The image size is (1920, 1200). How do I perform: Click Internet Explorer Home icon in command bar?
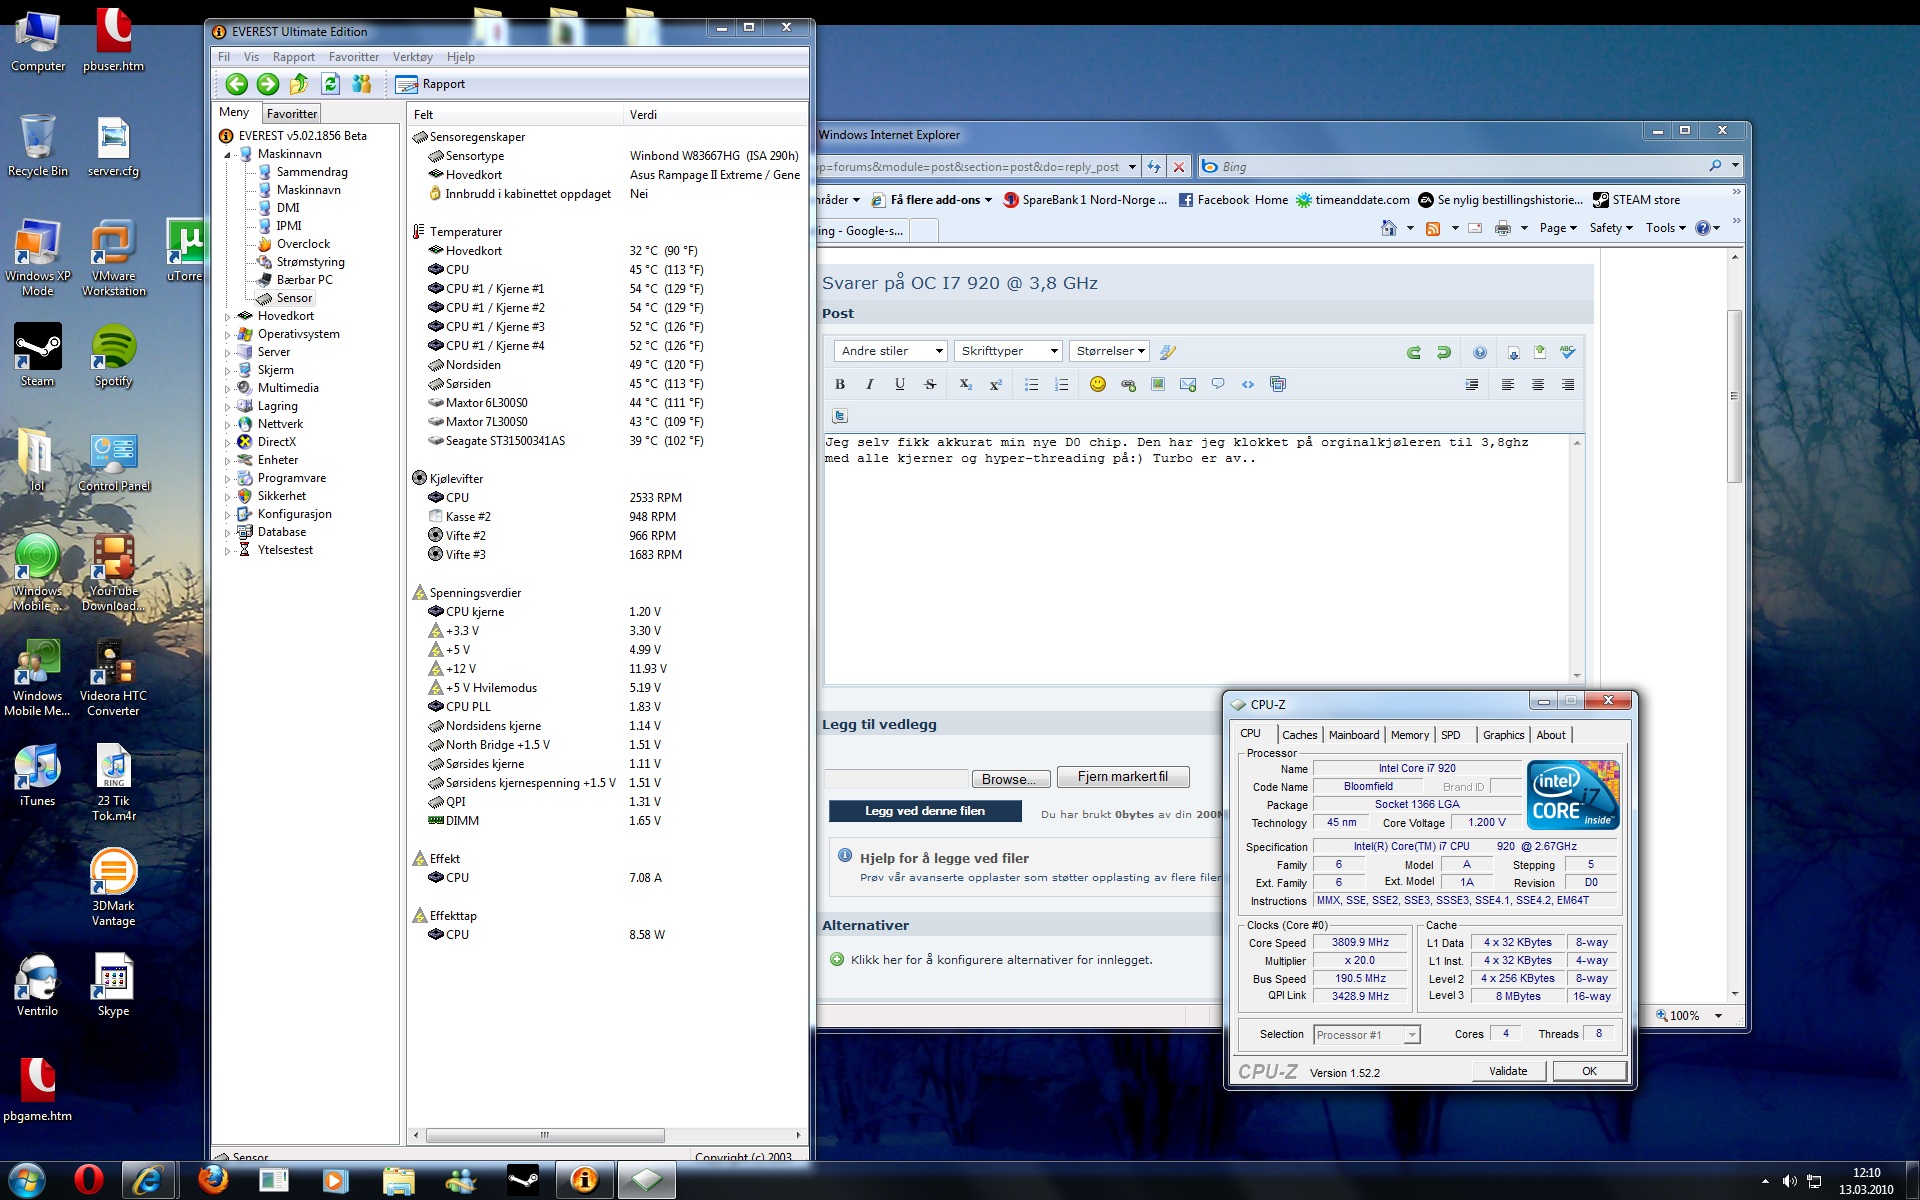pos(1388,228)
